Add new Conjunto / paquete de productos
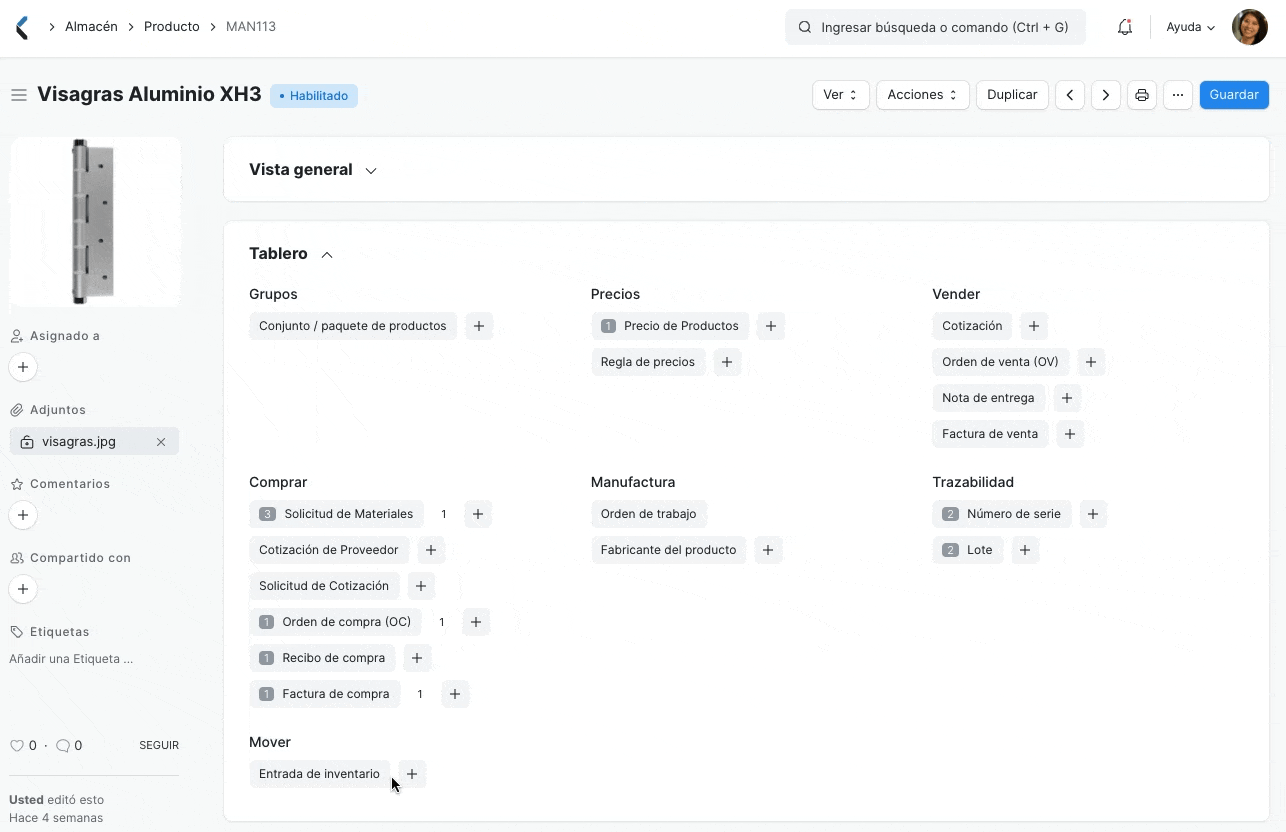 [479, 326]
